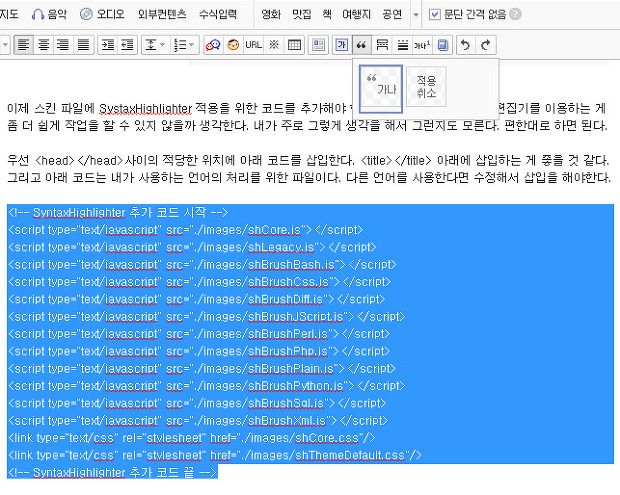The image size is (620, 495).
Task: Click the shBrushPerl.js script line
Action: click(199, 334)
